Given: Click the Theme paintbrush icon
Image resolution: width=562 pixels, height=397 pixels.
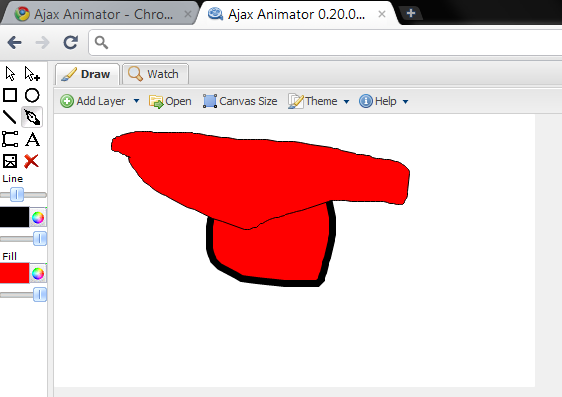Looking at the screenshot, I should [x=296, y=101].
